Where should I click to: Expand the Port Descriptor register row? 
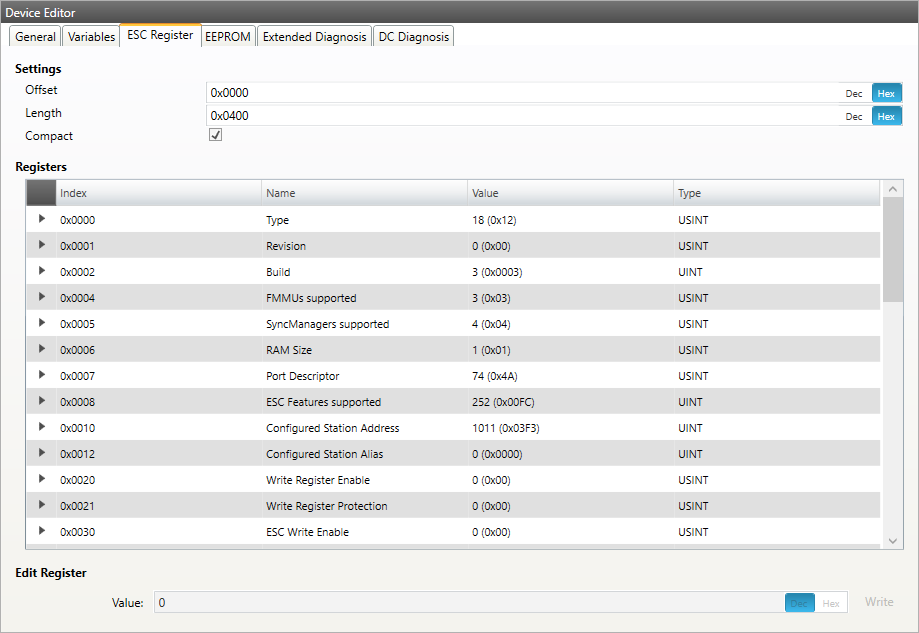pos(42,375)
